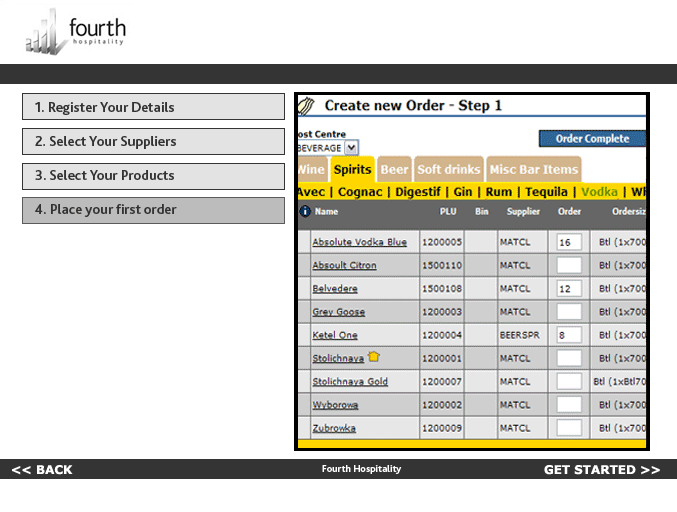Click PLU value 1200005

pos(442,242)
